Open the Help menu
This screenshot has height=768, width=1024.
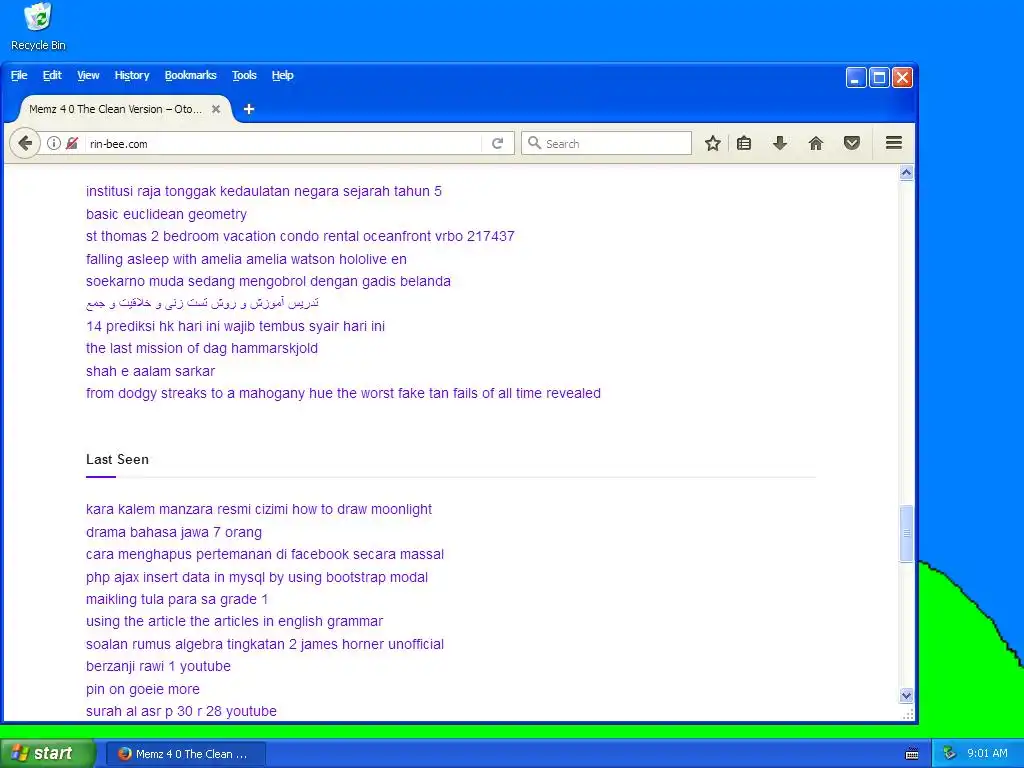coord(283,75)
